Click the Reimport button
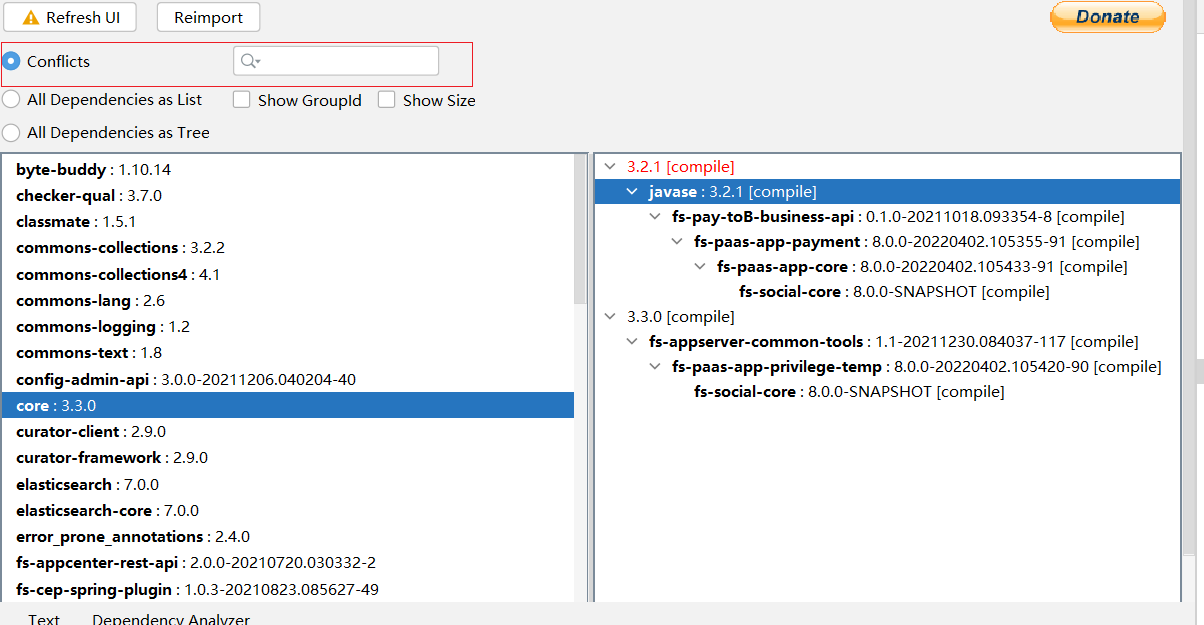 click(x=208, y=17)
